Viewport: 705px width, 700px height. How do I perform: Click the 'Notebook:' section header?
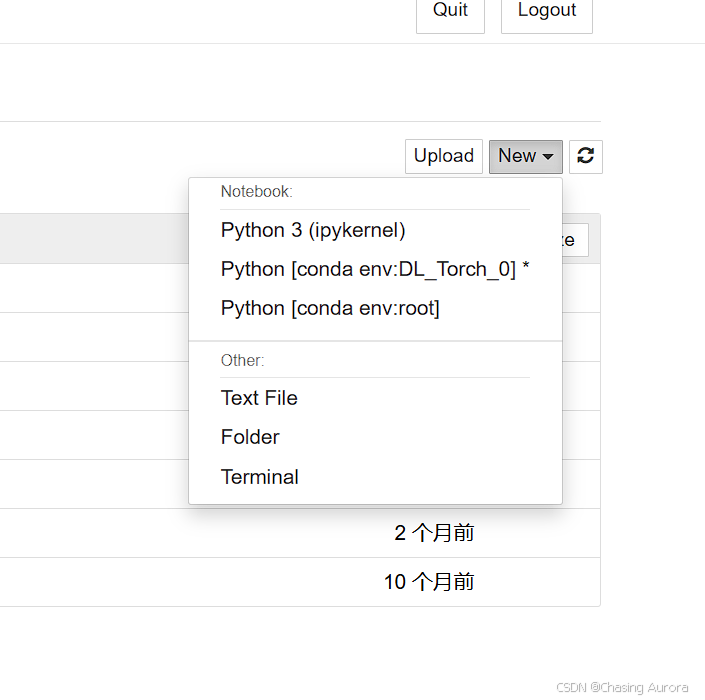tap(256, 191)
